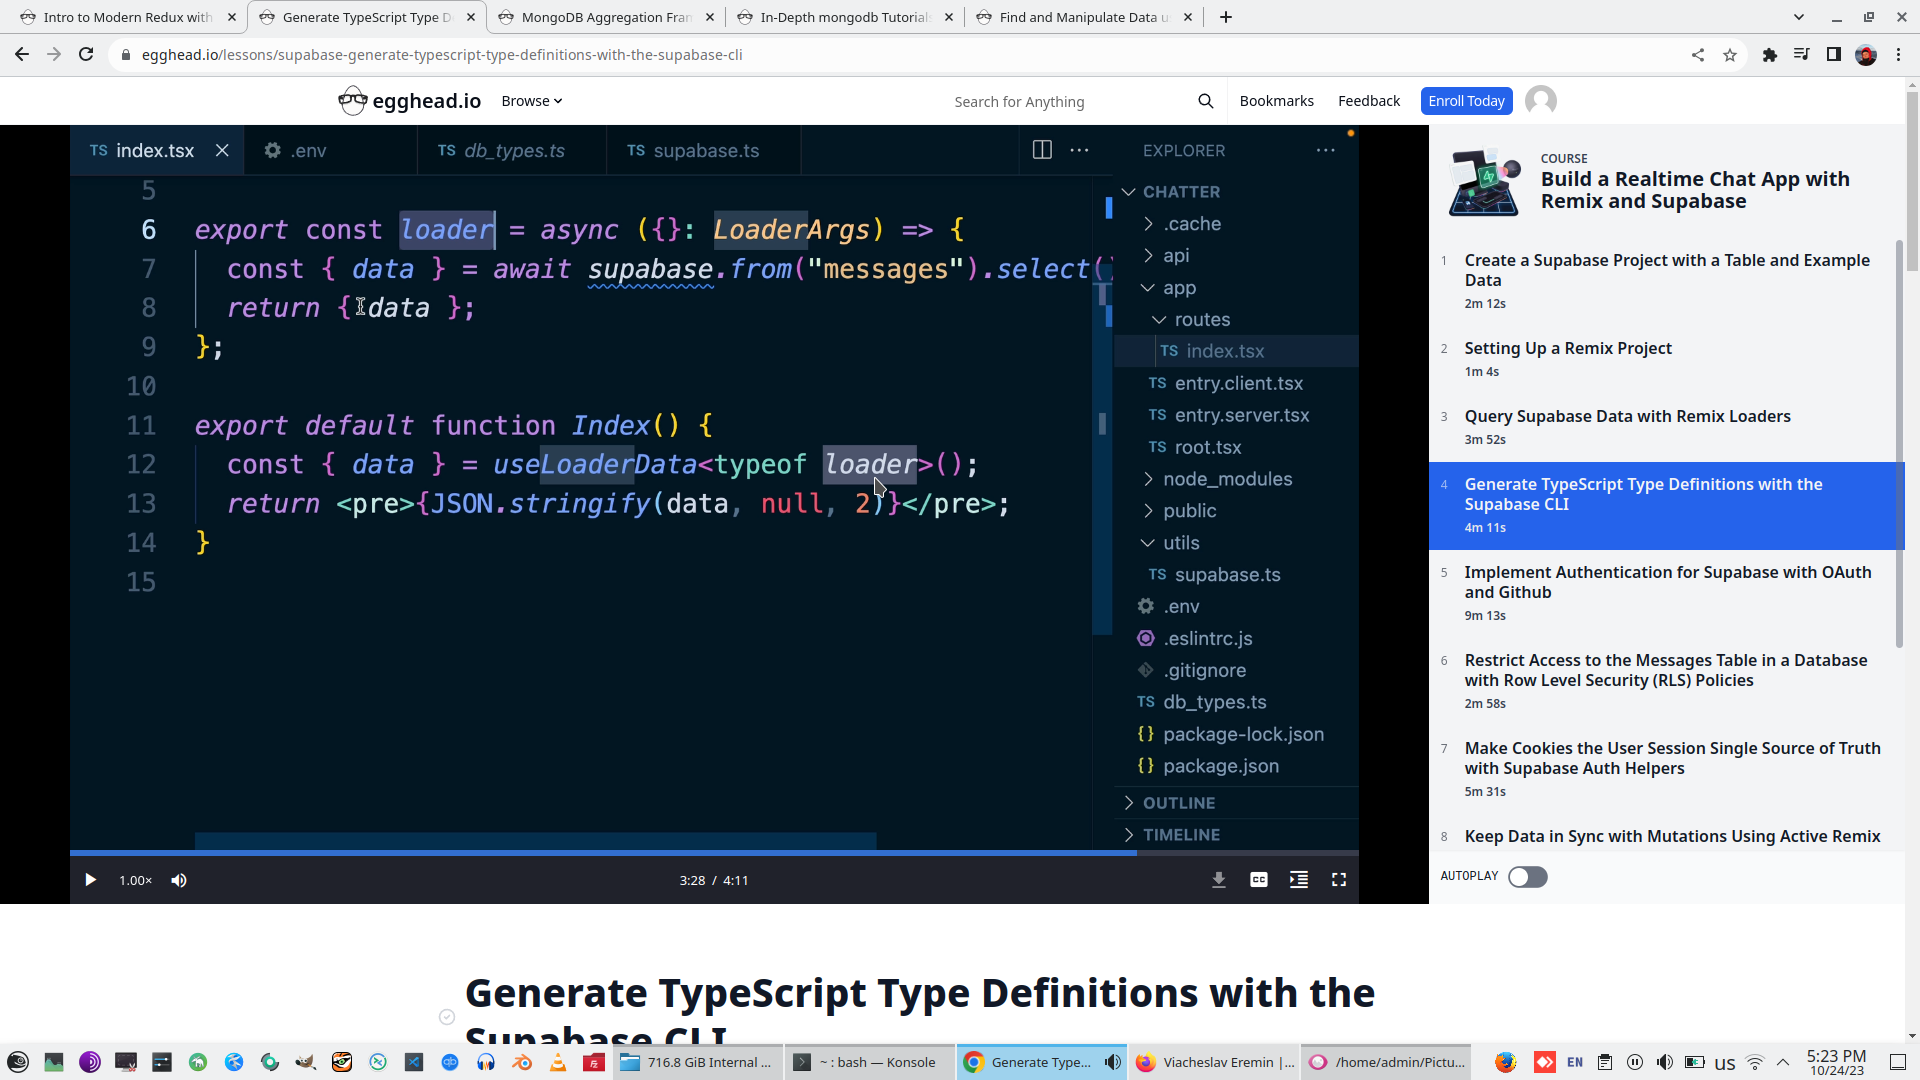Toggle closed captions on the player

pos(1258,880)
